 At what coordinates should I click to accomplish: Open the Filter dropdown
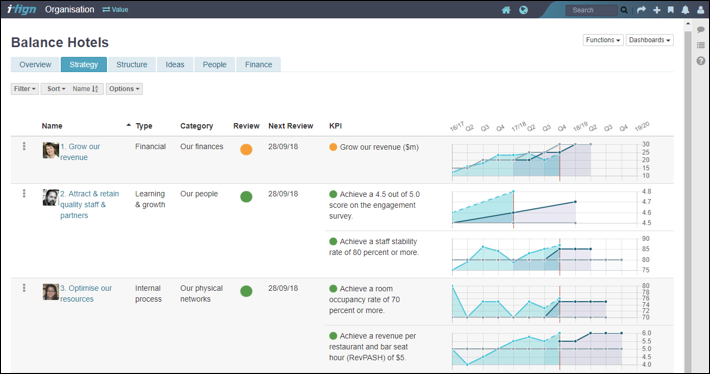24,89
